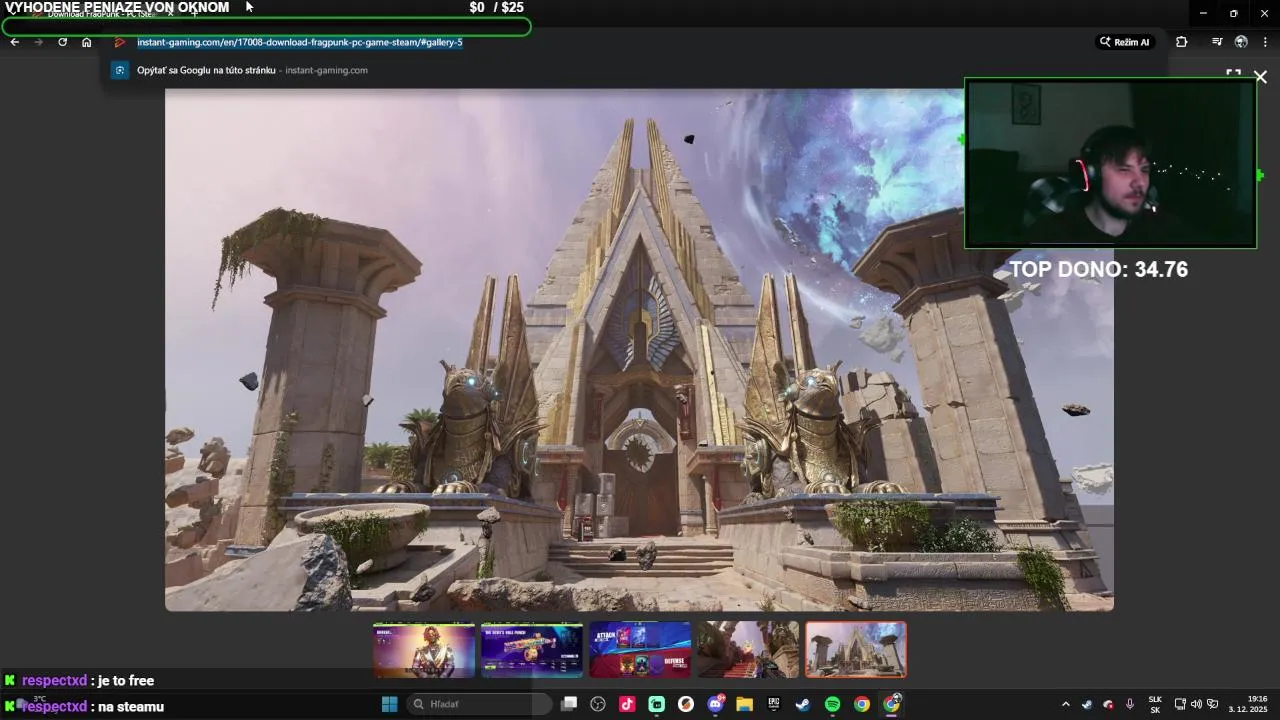Toggle gallery fullscreen icon
1280x720 pixels.
tap(1233, 74)
